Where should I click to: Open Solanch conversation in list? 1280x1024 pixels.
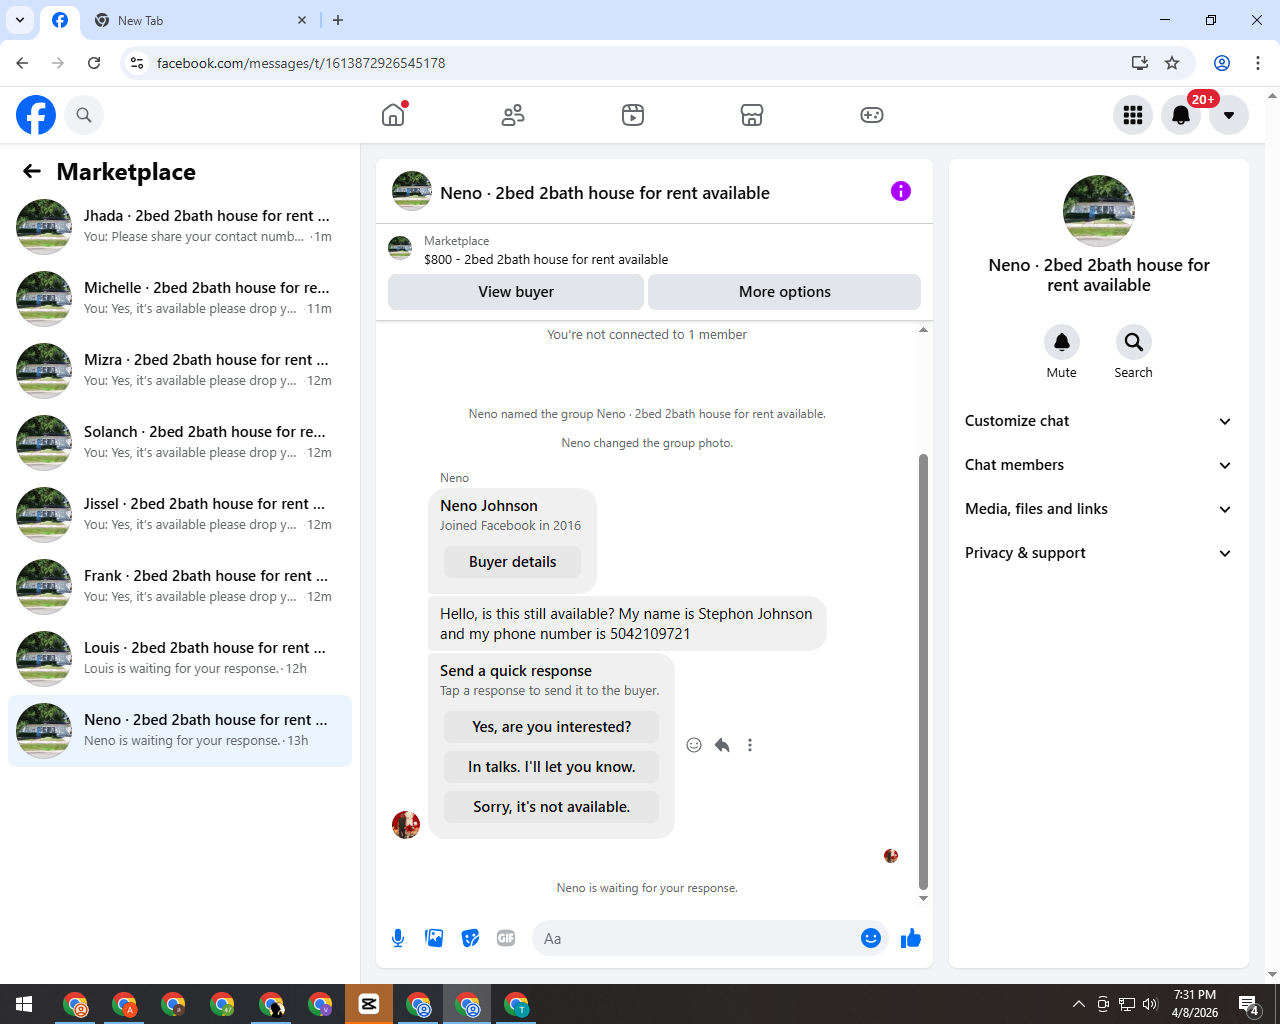click(x=180, y=443)
